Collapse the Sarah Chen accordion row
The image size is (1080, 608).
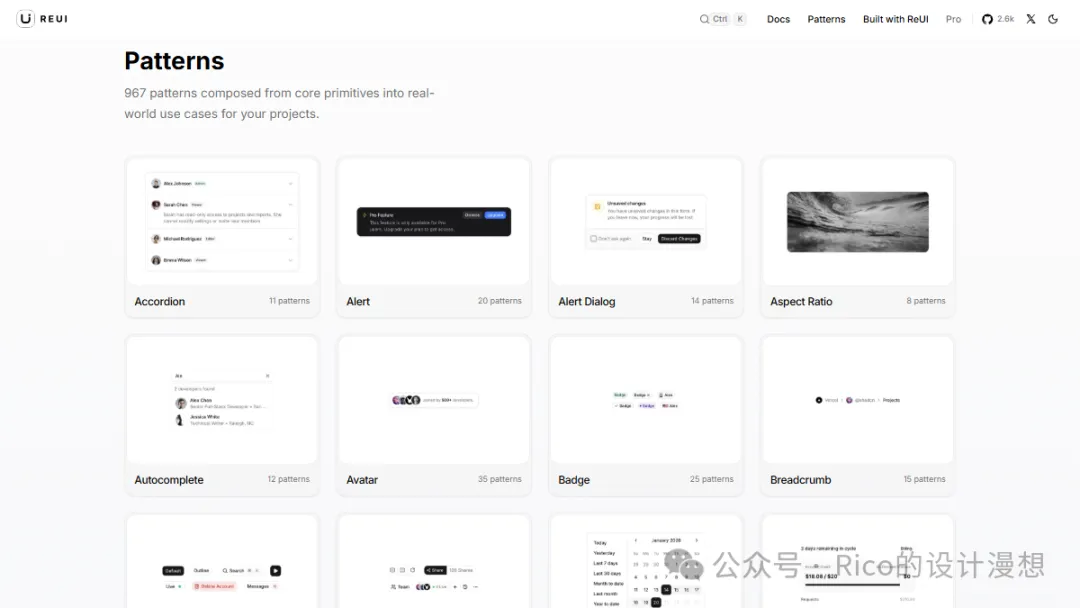tap(290, 204)
